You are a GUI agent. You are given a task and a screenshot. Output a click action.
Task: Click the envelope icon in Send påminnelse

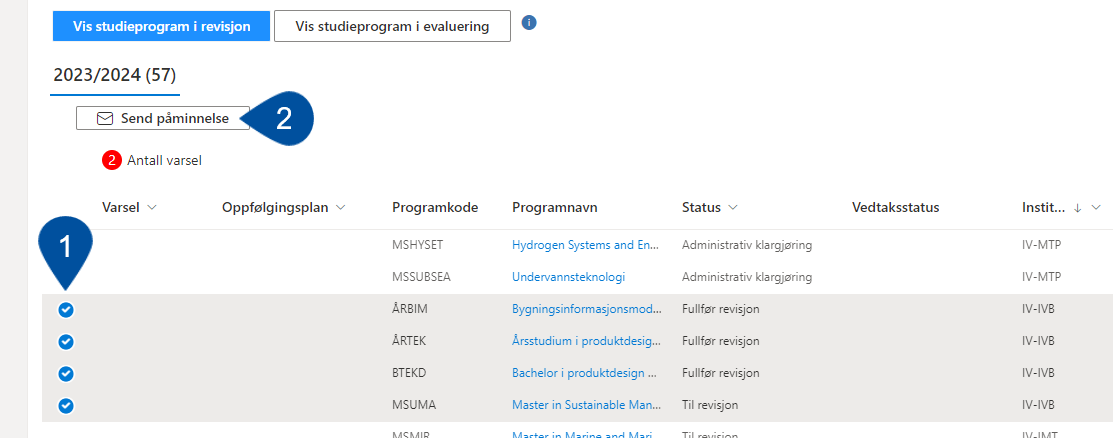(105, 119)
